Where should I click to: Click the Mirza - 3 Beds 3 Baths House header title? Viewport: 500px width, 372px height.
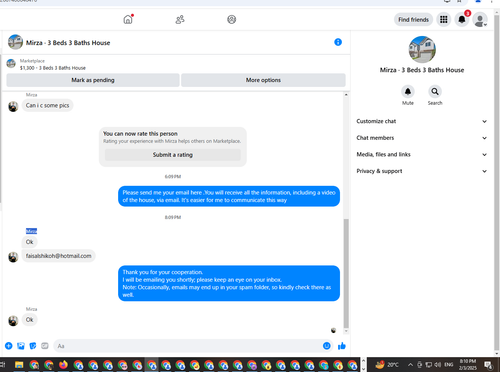[68, 43]
